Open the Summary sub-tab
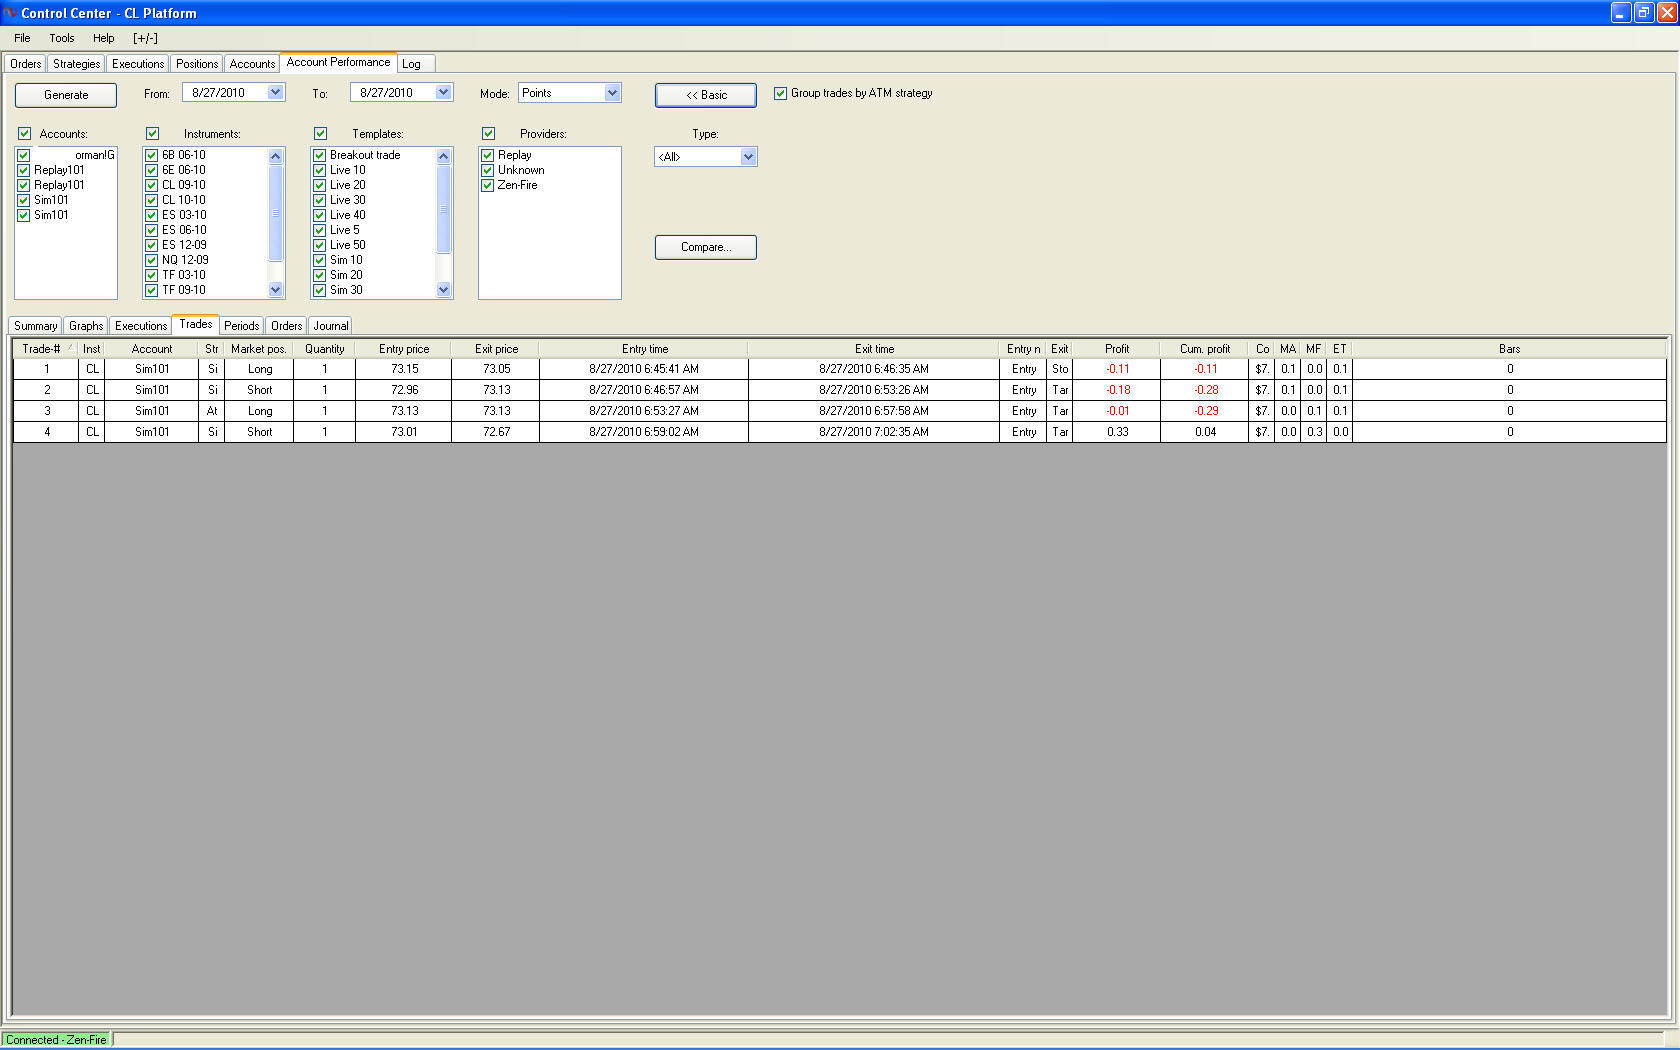1680x1050 pixels. click(36, 326)
